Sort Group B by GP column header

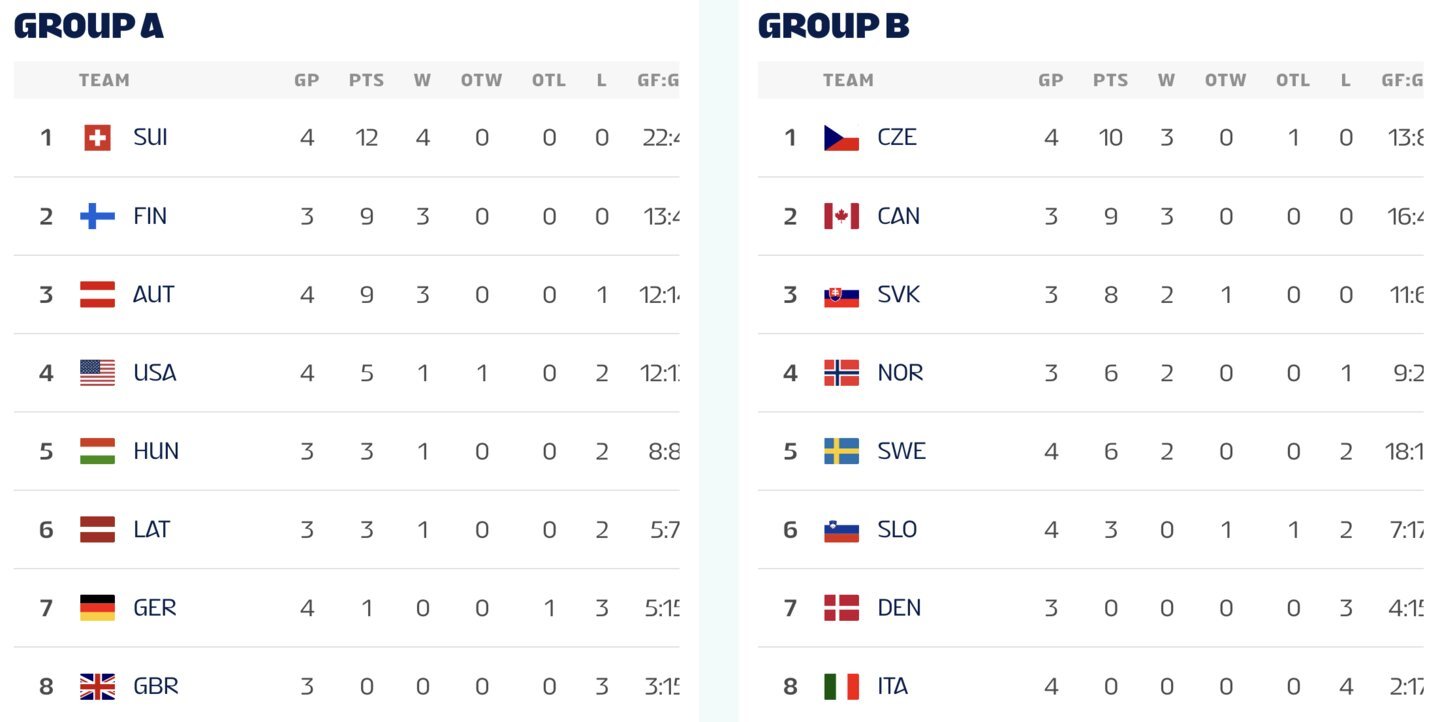coord(1050,80)
